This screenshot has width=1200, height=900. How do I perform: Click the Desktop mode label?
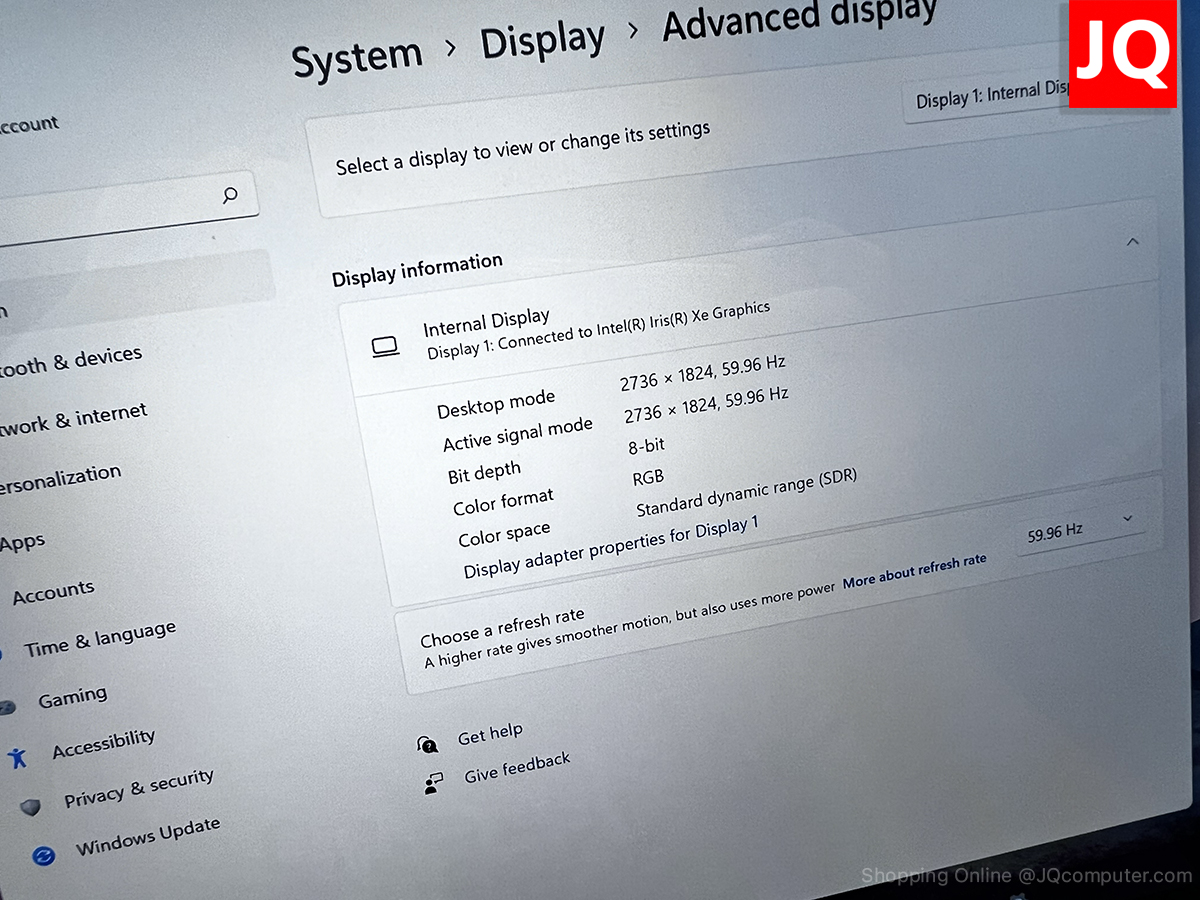(496, 403)
